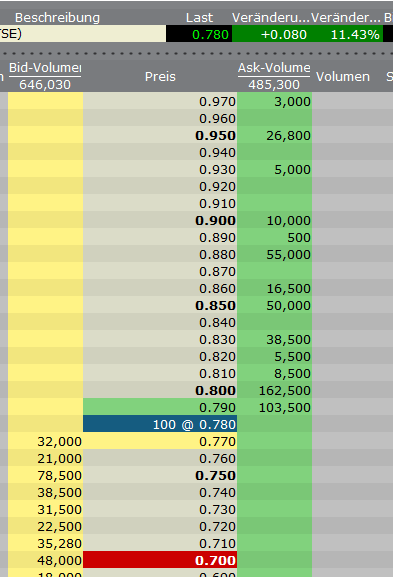
Task: Click the Preis column header
Action: pos(160,76)
